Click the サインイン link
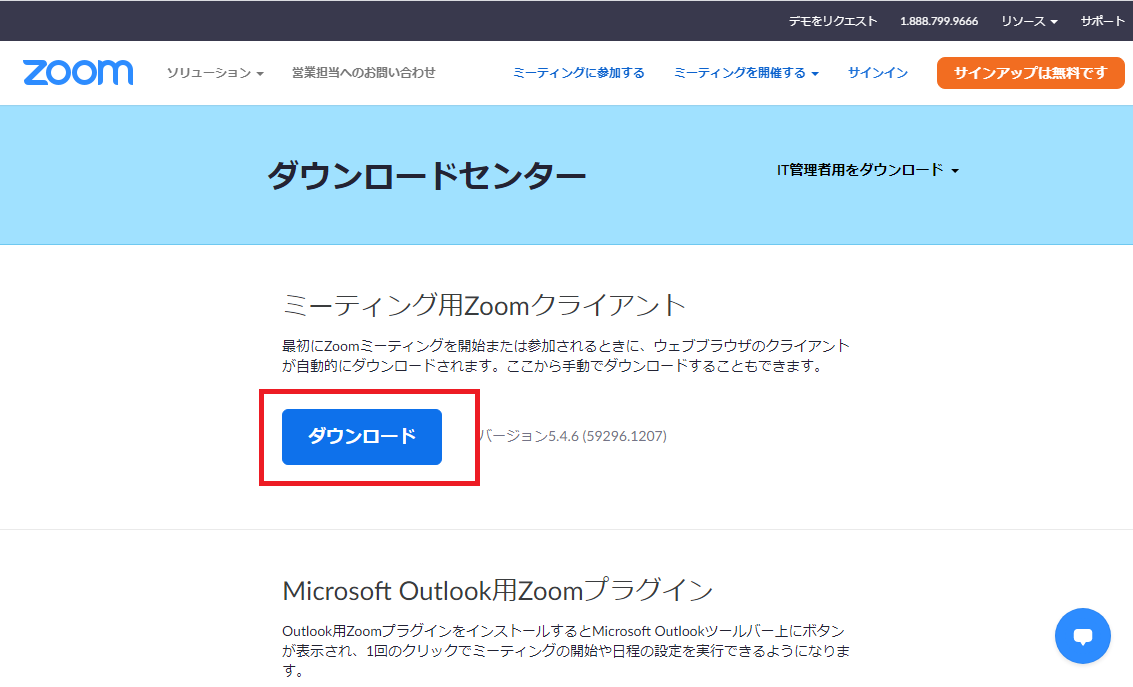 (x=877, y=72)
